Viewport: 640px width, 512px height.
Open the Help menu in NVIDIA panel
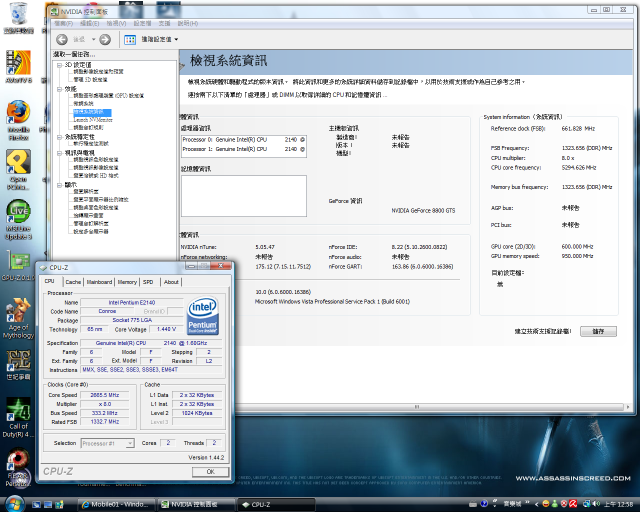[188, 24]
